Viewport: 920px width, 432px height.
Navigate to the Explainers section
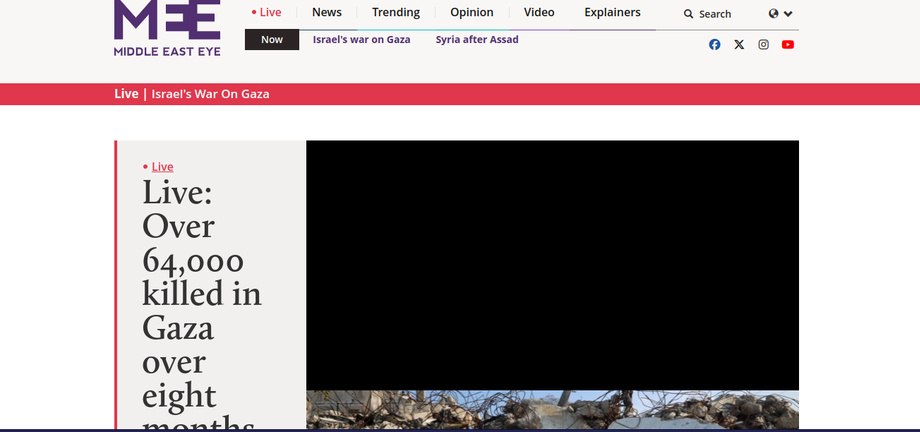(612, 12)
